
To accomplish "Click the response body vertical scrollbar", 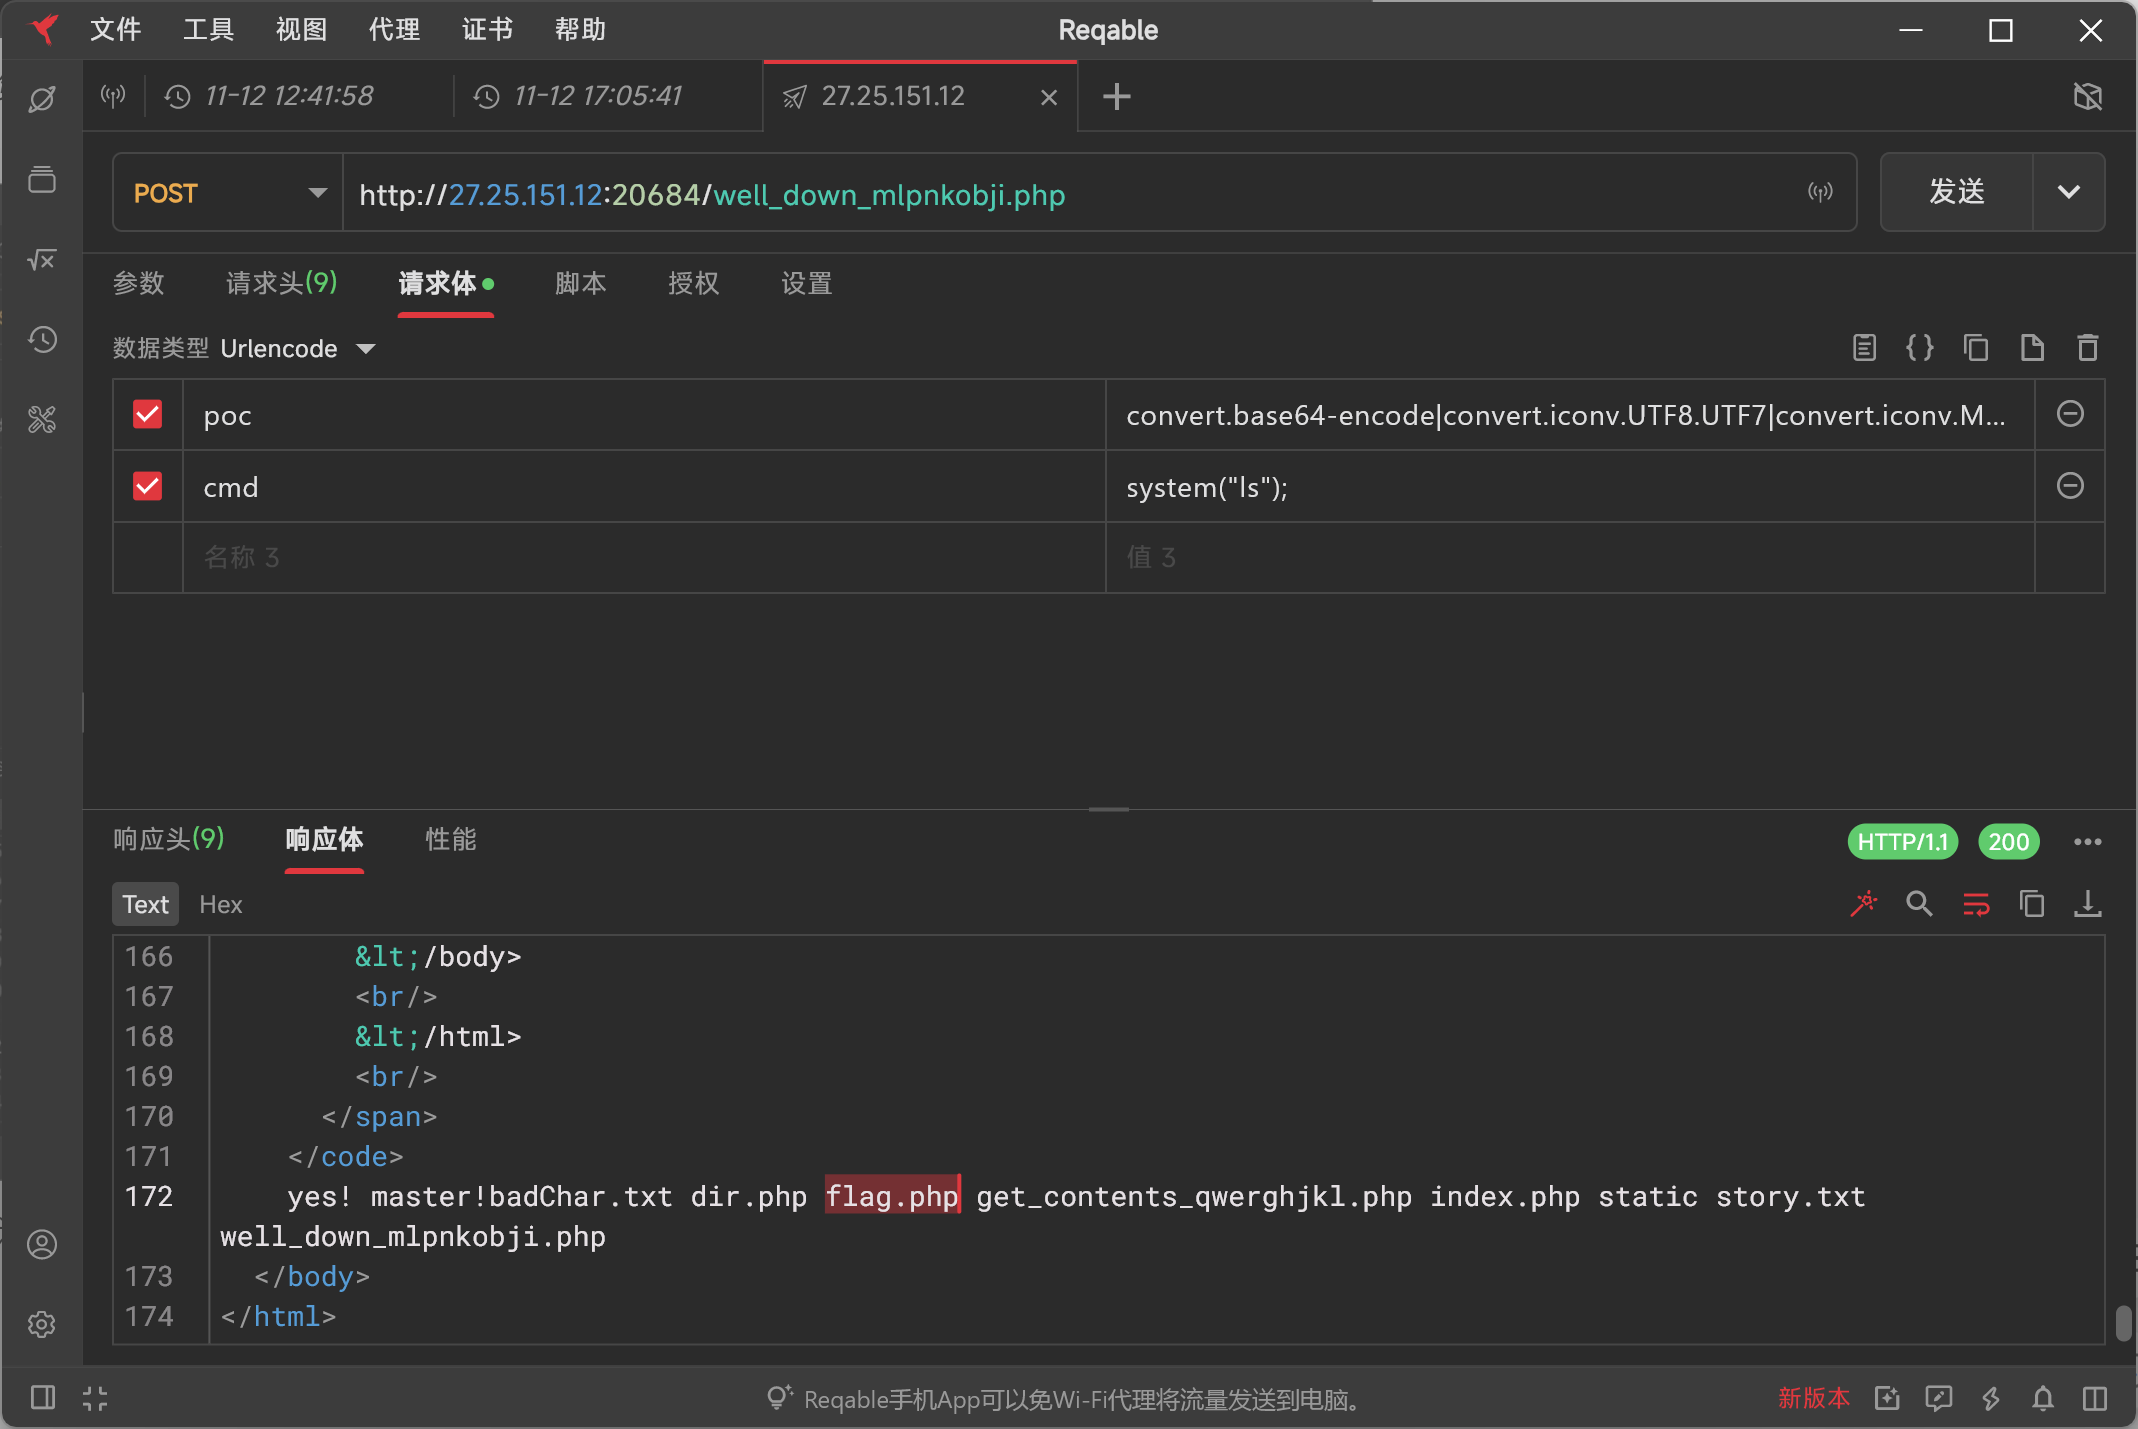I will (2123, 1322).
